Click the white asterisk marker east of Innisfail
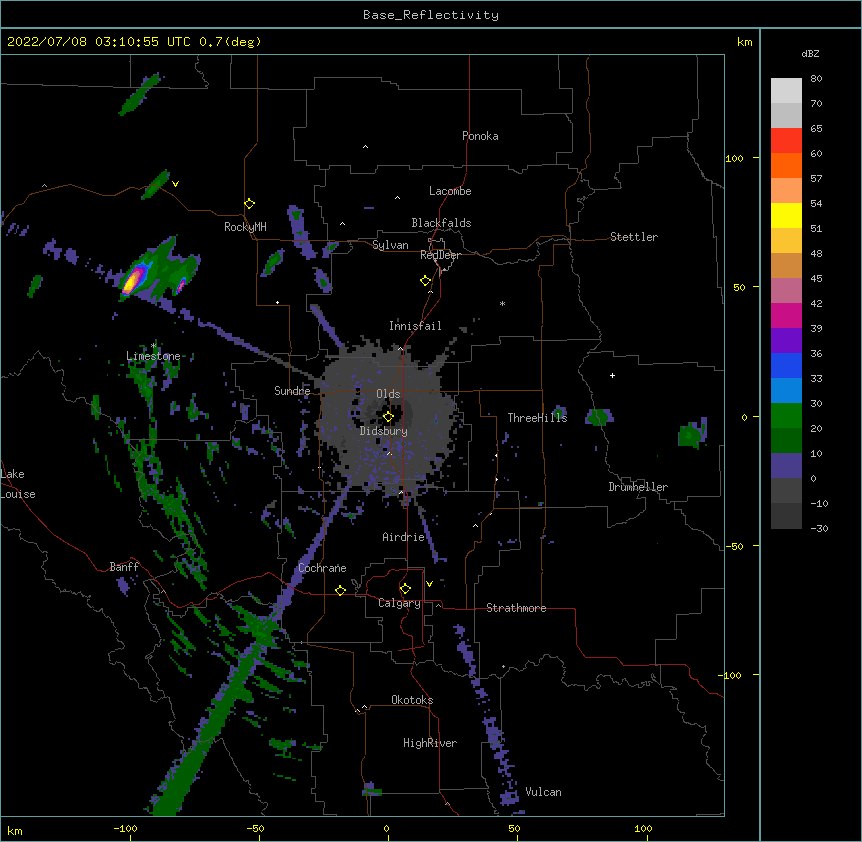 click(x=502, y=303)
